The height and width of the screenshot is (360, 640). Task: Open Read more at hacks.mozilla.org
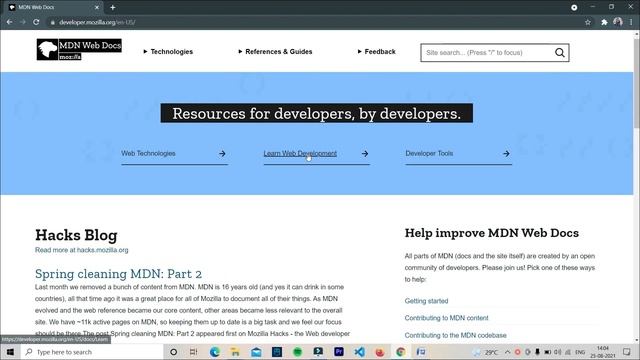coord(82,250)
